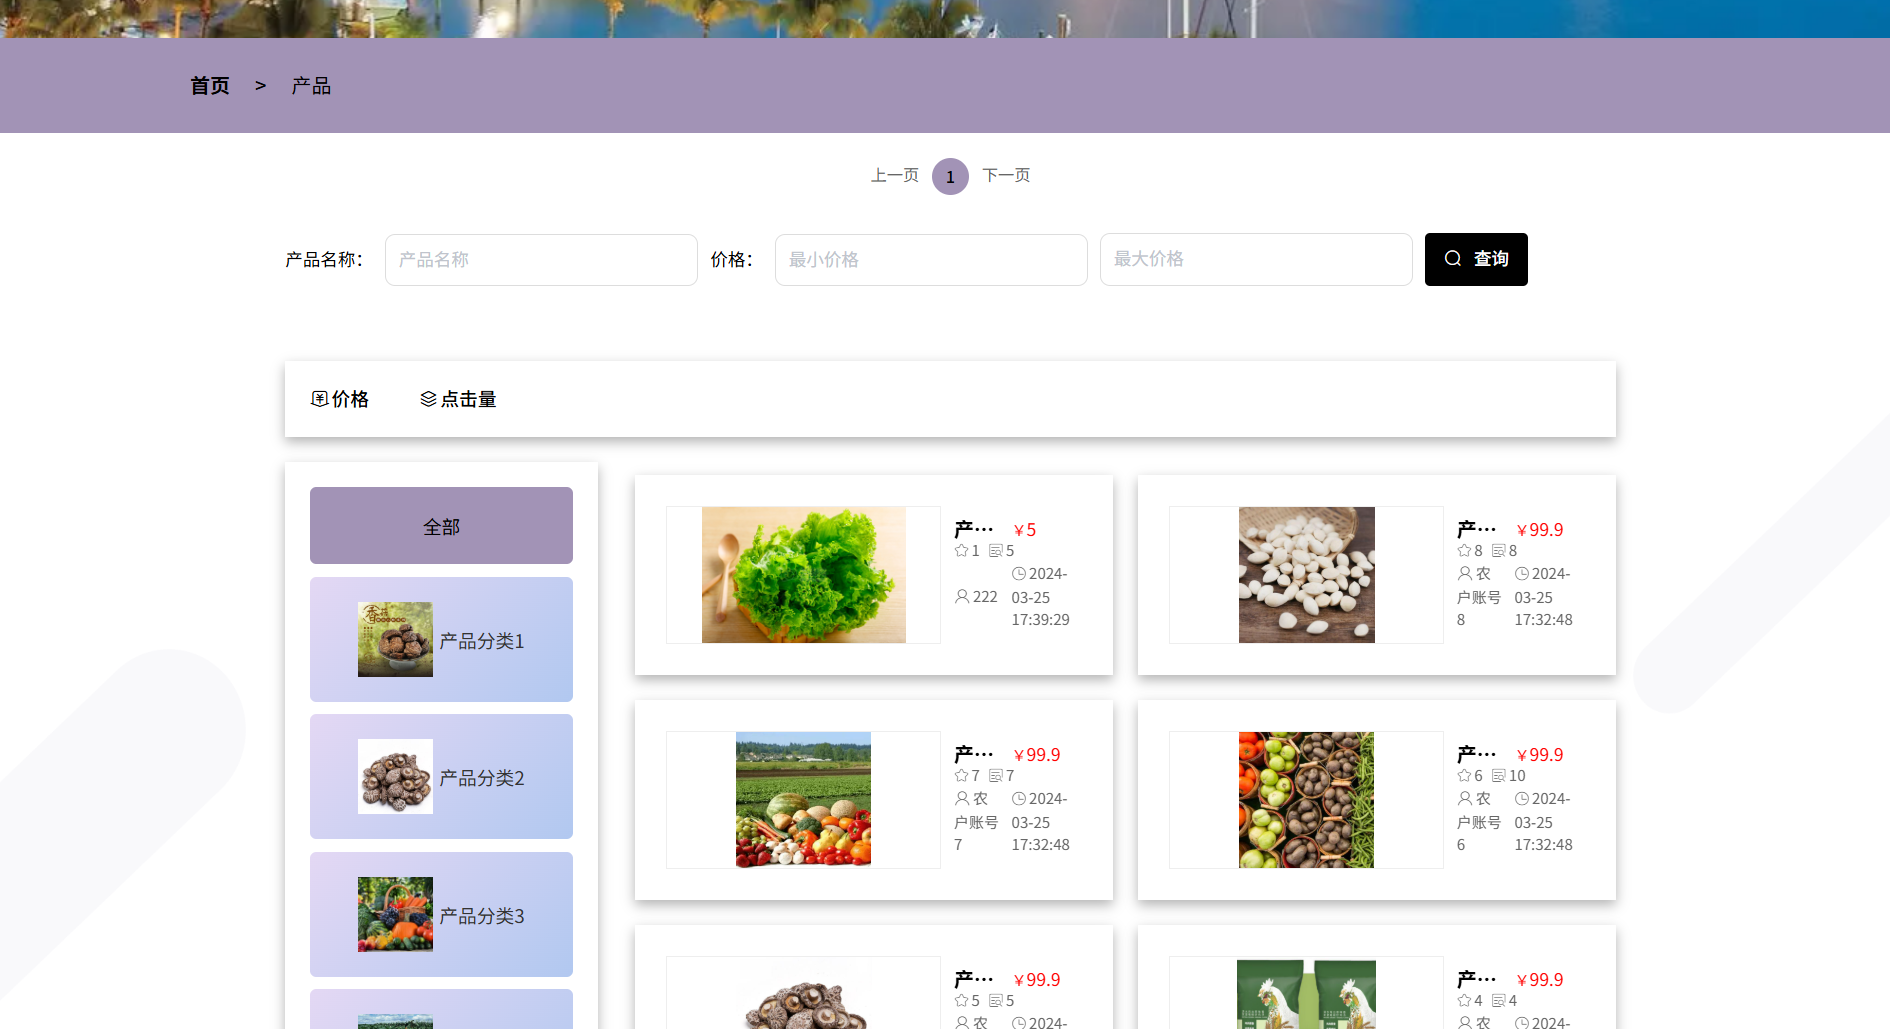Click the star icon showing 8 favorites
This screenshot has width=1890, height=1029.
tap(1464, 551)
